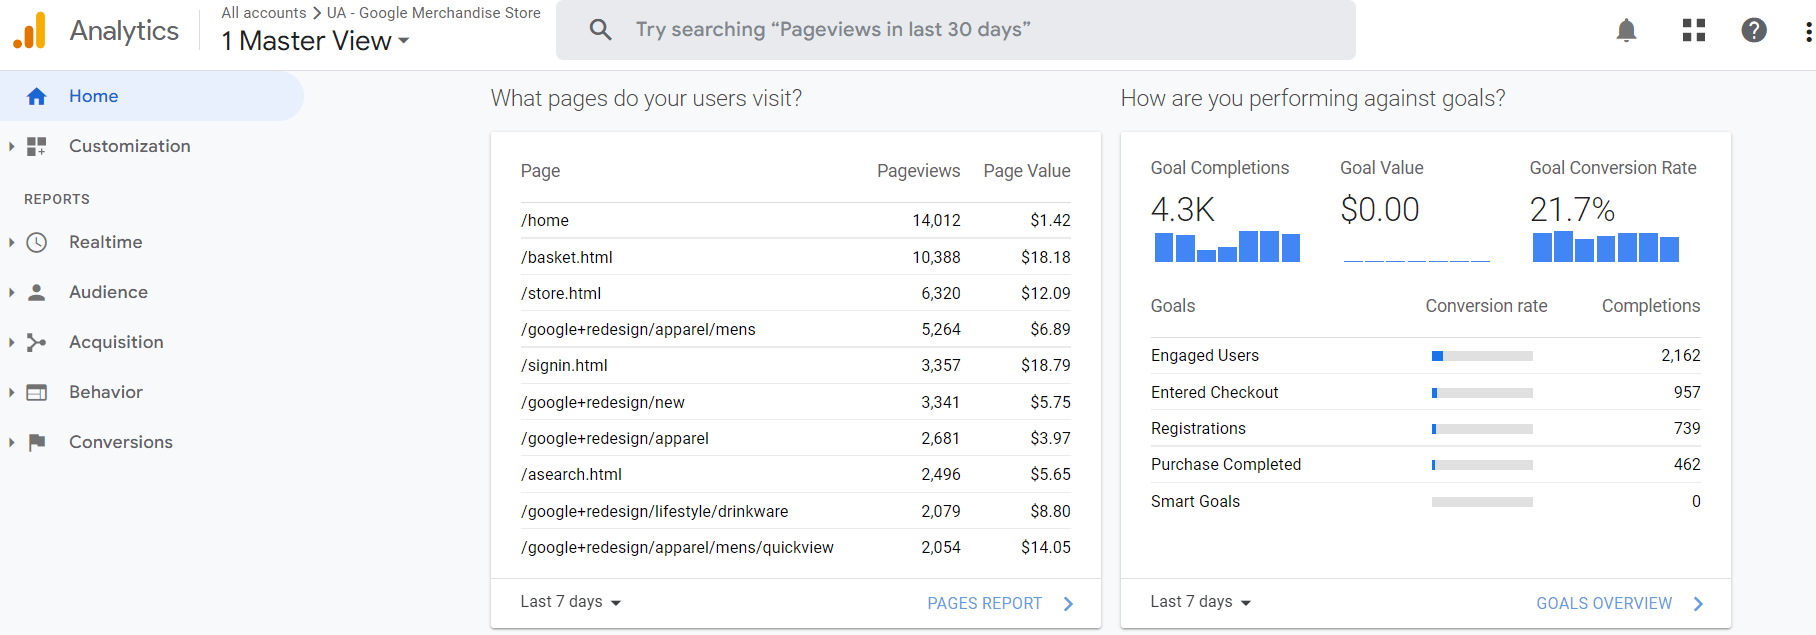Open the three-dot more options menu
Viewport: 1816px width, 635px height.
1808,31
